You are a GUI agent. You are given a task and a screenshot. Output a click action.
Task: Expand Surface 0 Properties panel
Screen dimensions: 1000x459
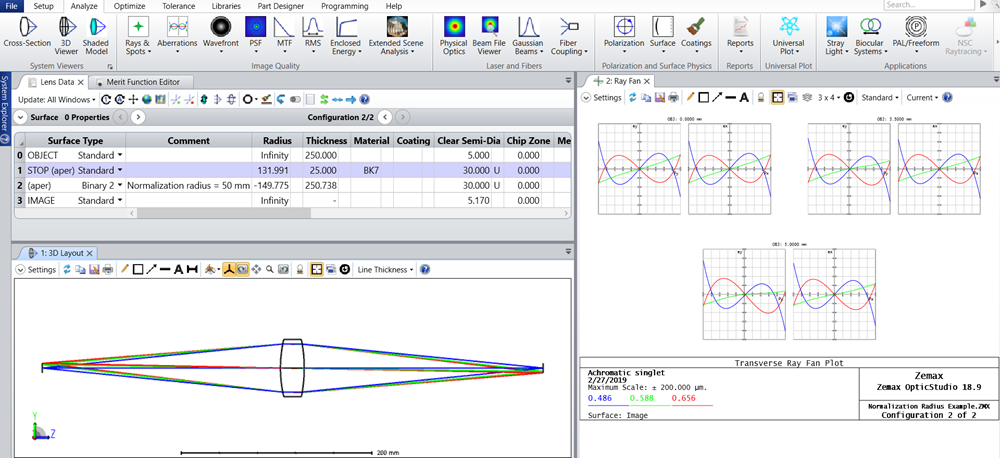tap(20, 117)
